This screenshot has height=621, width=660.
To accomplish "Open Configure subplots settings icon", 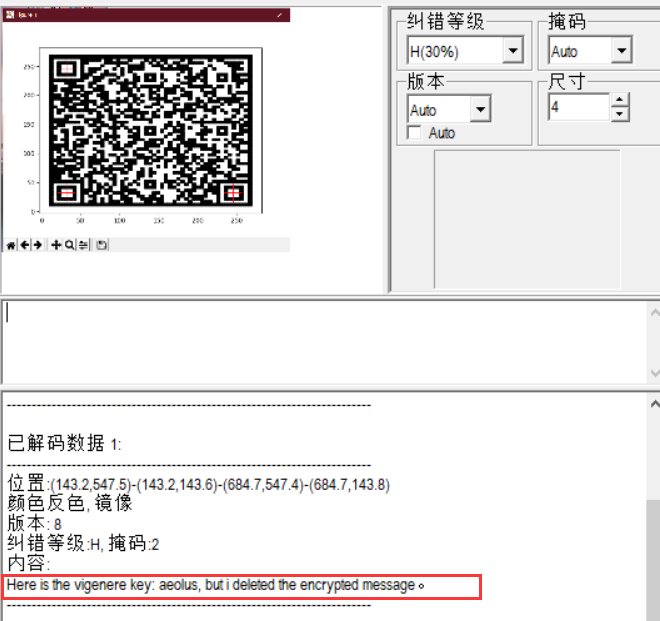I will pyautogui.click(x=83, y=245).
